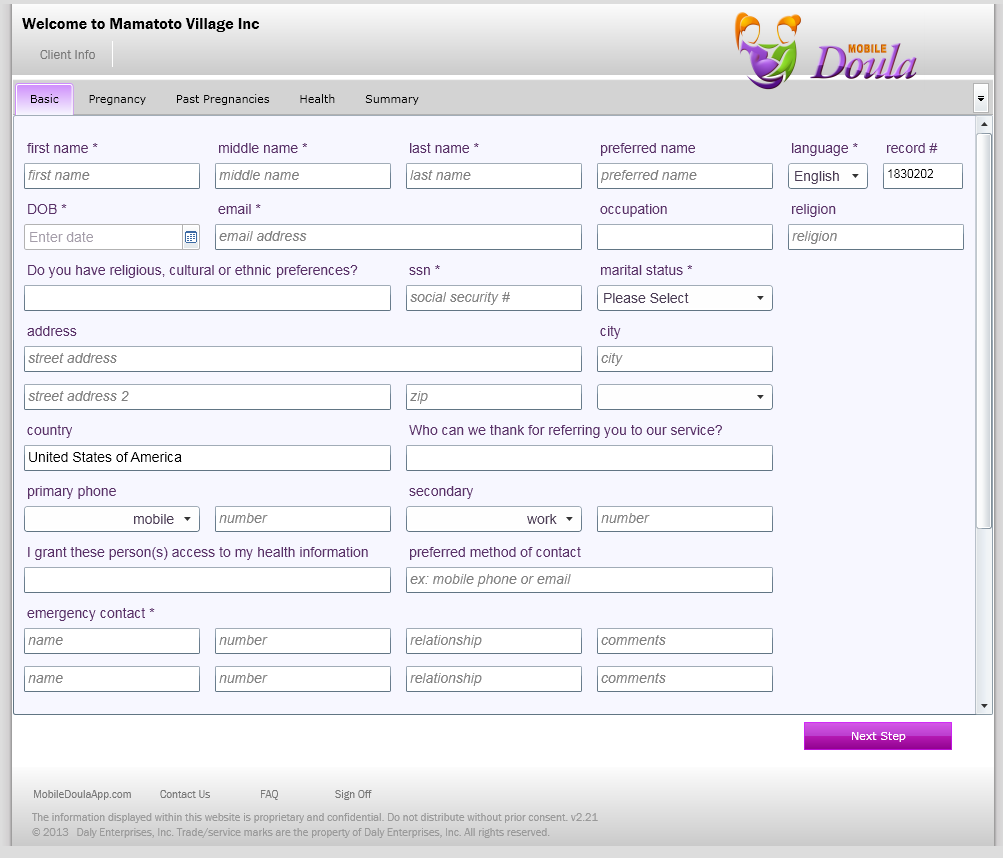The image size is (1003, 858).
Task: Focus the second emergency contact comments field
Action: point(684,679)
